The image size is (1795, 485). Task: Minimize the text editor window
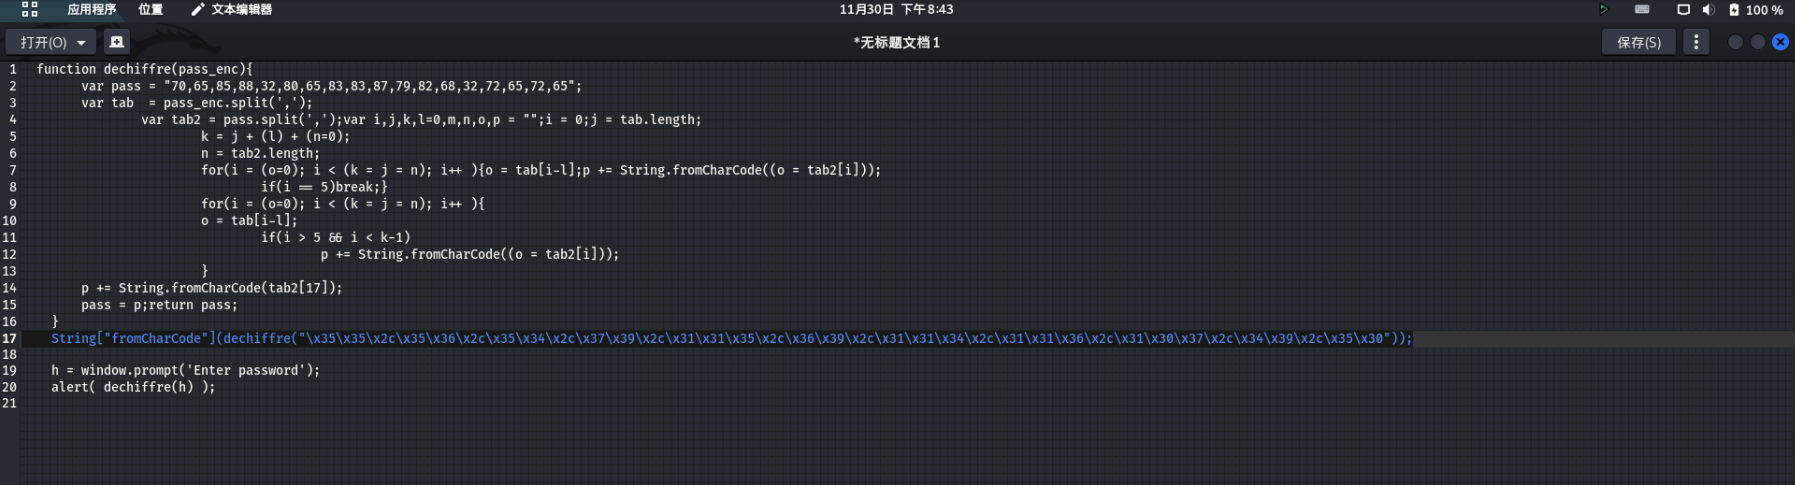[1735, 42]
